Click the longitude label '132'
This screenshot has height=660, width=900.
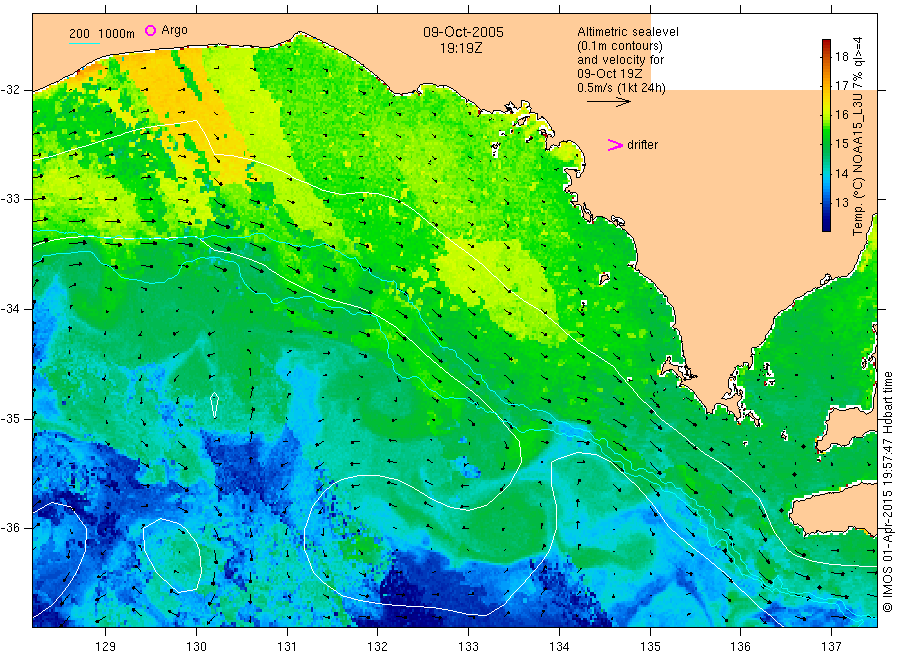pyautogui.click(x=378, y=646)
